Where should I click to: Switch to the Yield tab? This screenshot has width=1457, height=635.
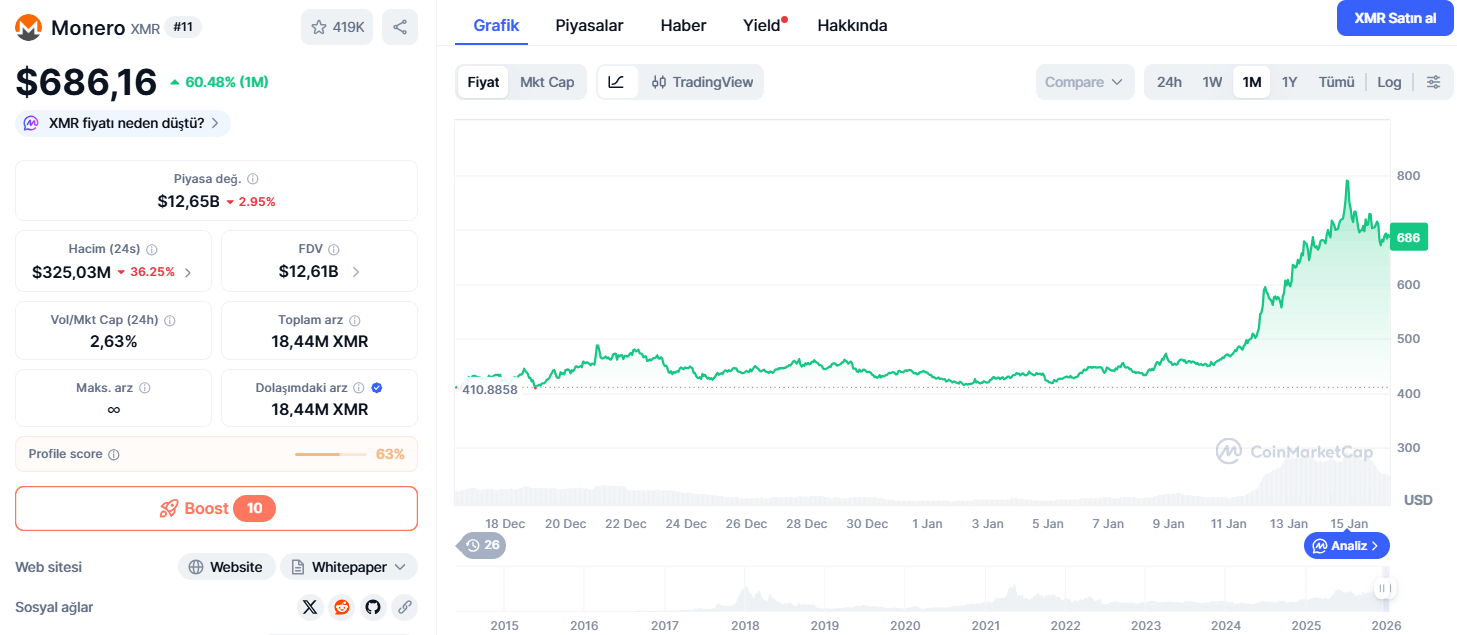point(763,25)
